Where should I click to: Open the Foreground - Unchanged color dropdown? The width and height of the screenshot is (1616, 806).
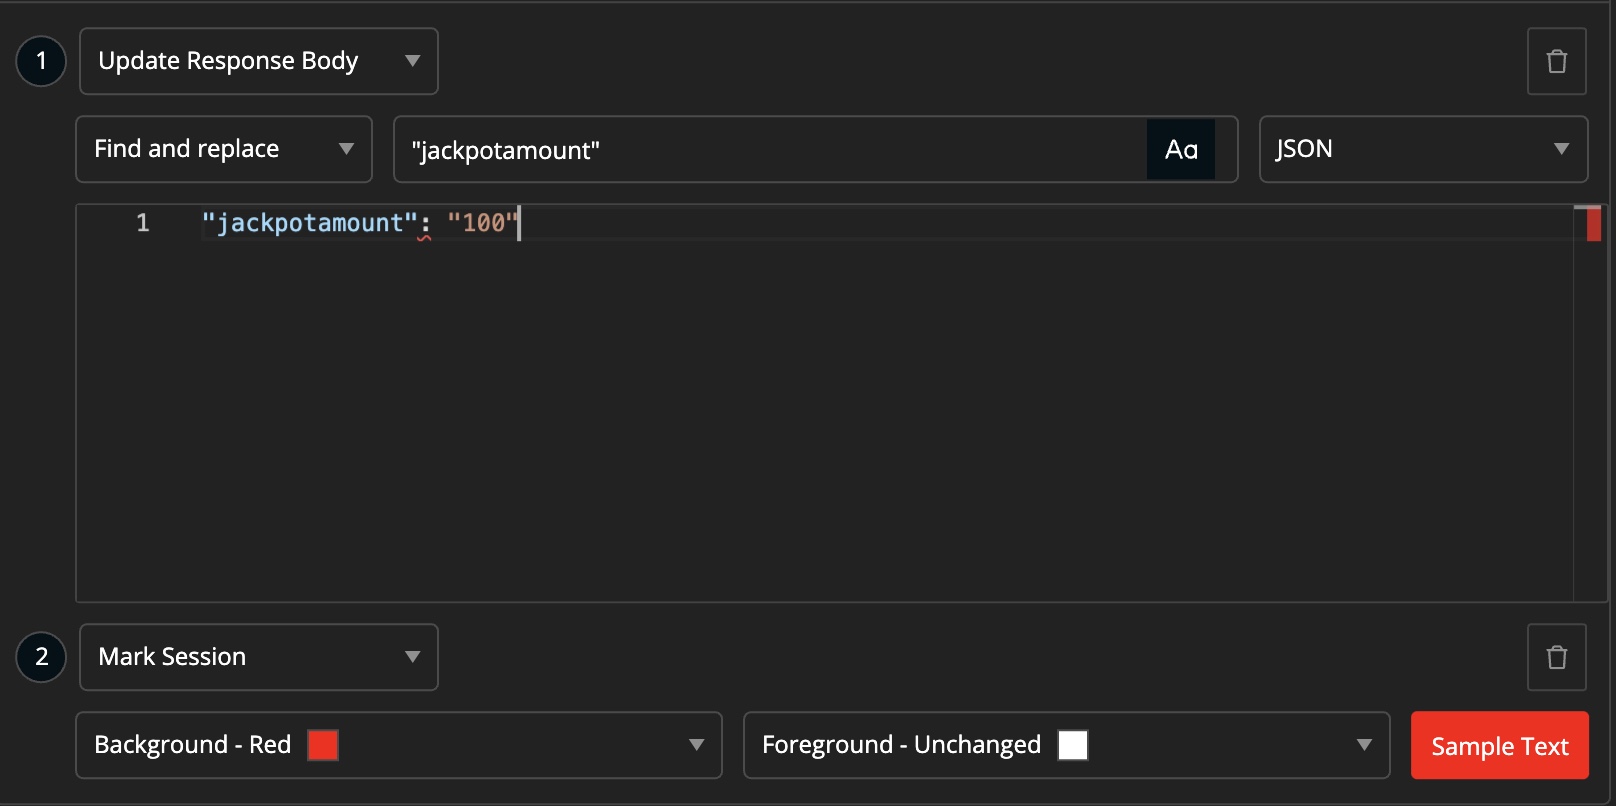[x=1066, y=745]
